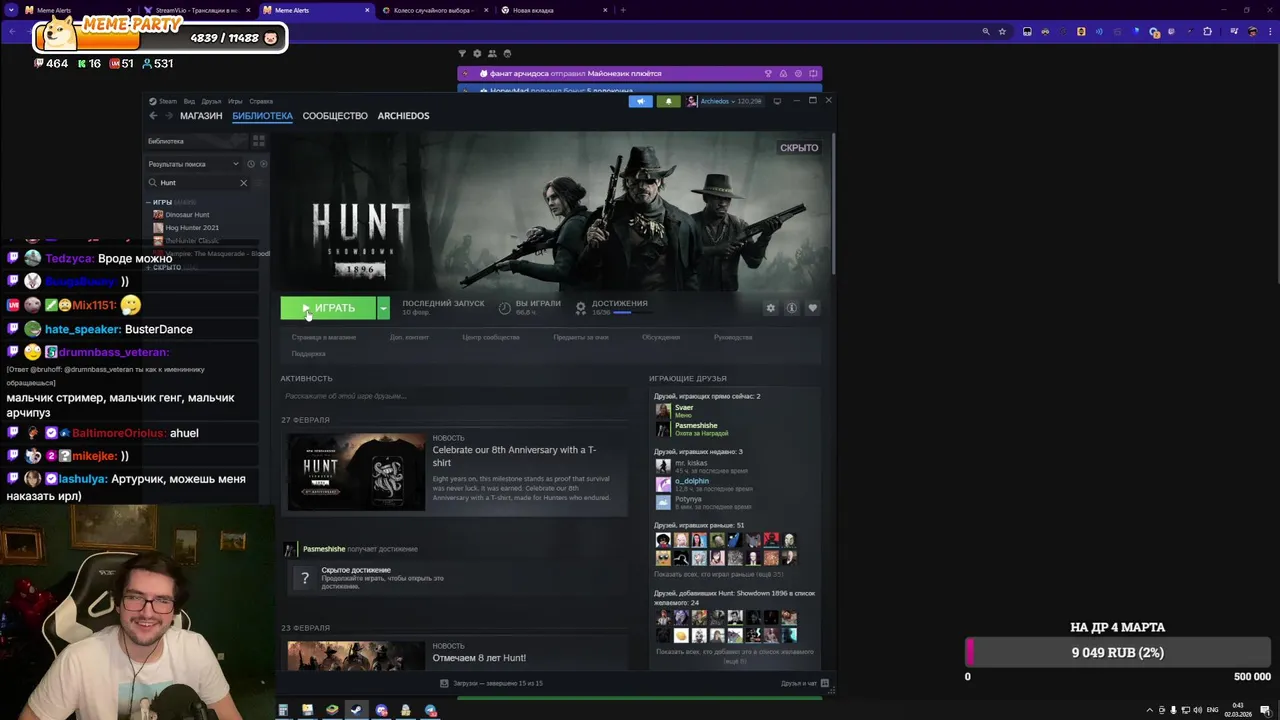Open the Справка menu
1280x720 pixels.
261,101
